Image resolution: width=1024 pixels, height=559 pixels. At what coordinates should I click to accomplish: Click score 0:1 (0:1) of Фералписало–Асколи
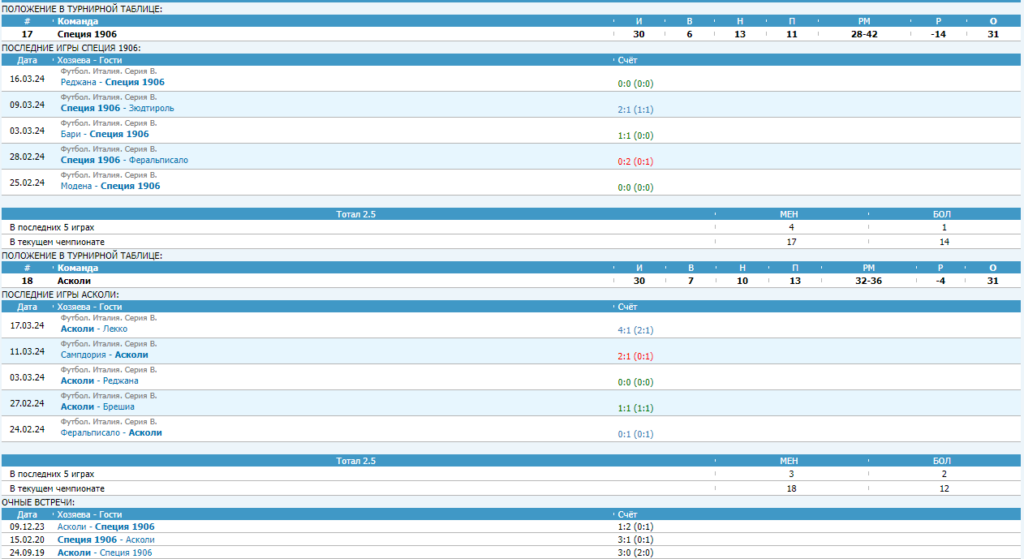click(x=635, y=434)
